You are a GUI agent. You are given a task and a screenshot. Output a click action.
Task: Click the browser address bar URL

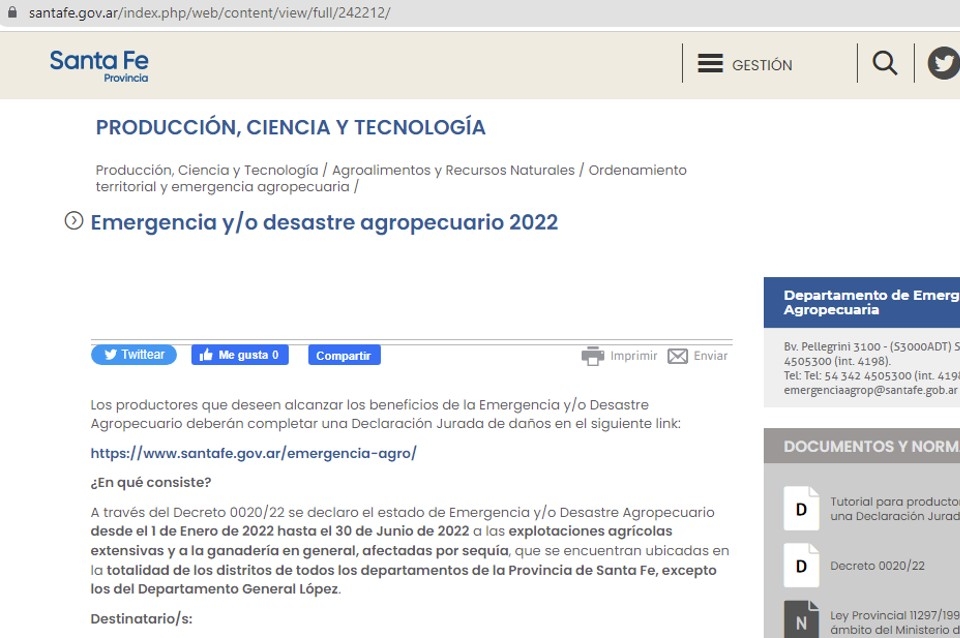click(209, 13)
